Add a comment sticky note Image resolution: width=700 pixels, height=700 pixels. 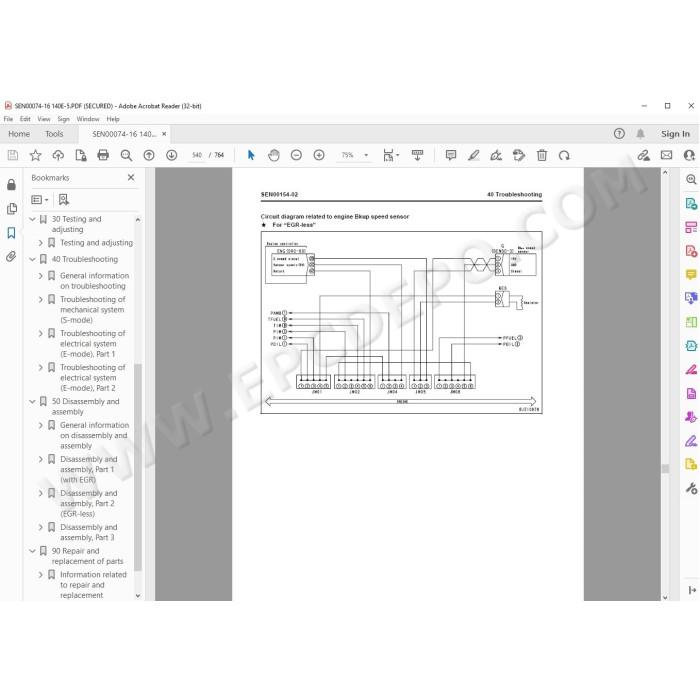pyautogui.click(x=451, y=155)
